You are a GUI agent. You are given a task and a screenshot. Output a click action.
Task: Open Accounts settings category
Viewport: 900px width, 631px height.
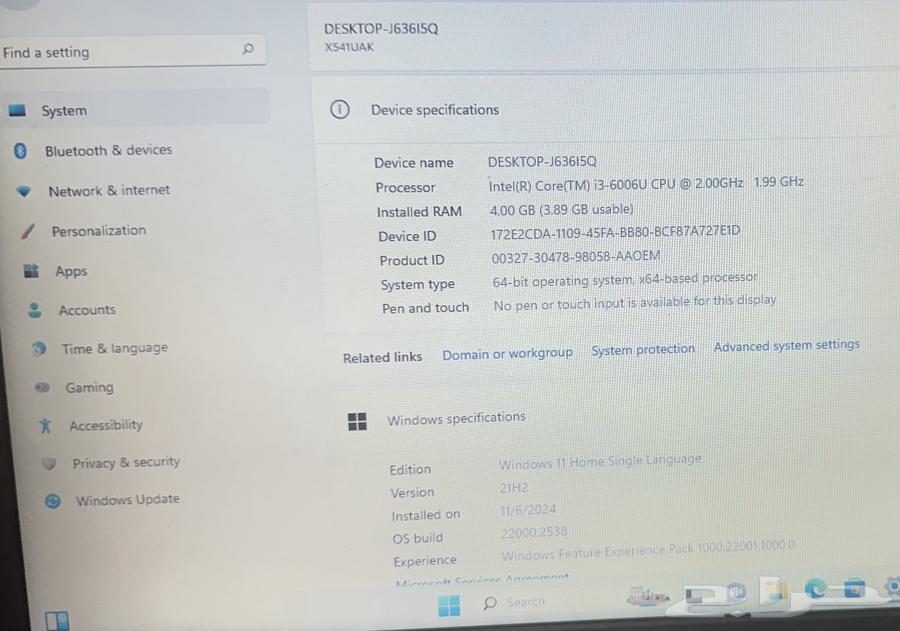87,310
